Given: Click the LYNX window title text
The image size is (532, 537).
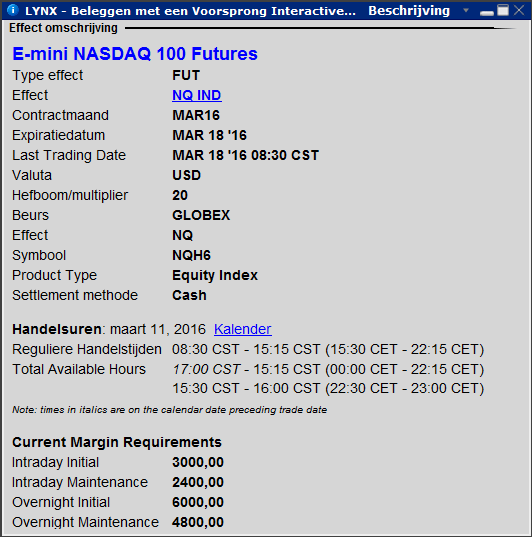Looking at the screenshot, I should (x=190, y=11).
